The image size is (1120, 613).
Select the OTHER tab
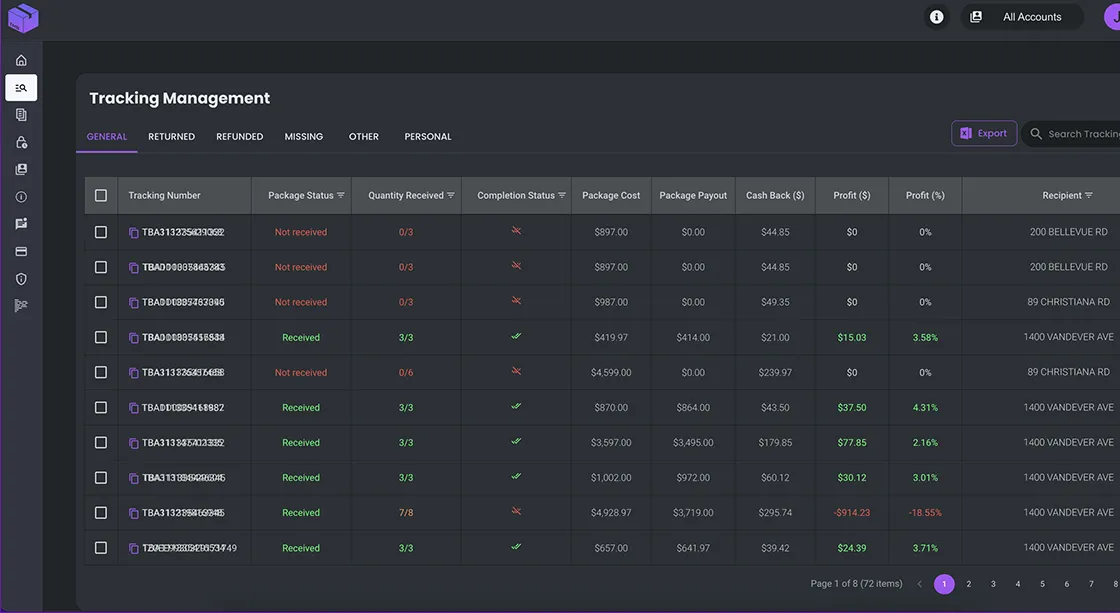(364, 136)
